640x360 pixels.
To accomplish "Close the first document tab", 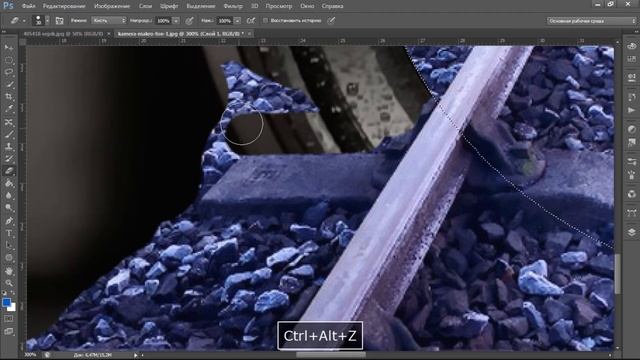I will coord(109,33).
